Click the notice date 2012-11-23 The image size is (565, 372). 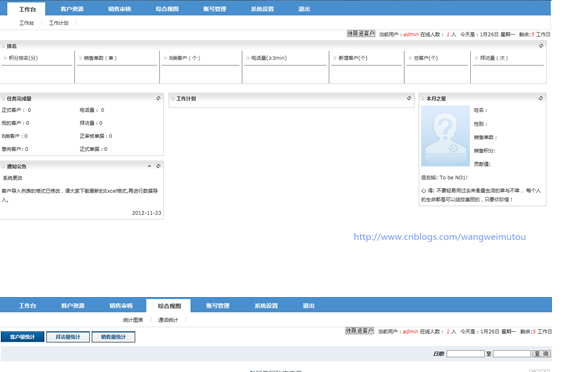coord(146,213)
